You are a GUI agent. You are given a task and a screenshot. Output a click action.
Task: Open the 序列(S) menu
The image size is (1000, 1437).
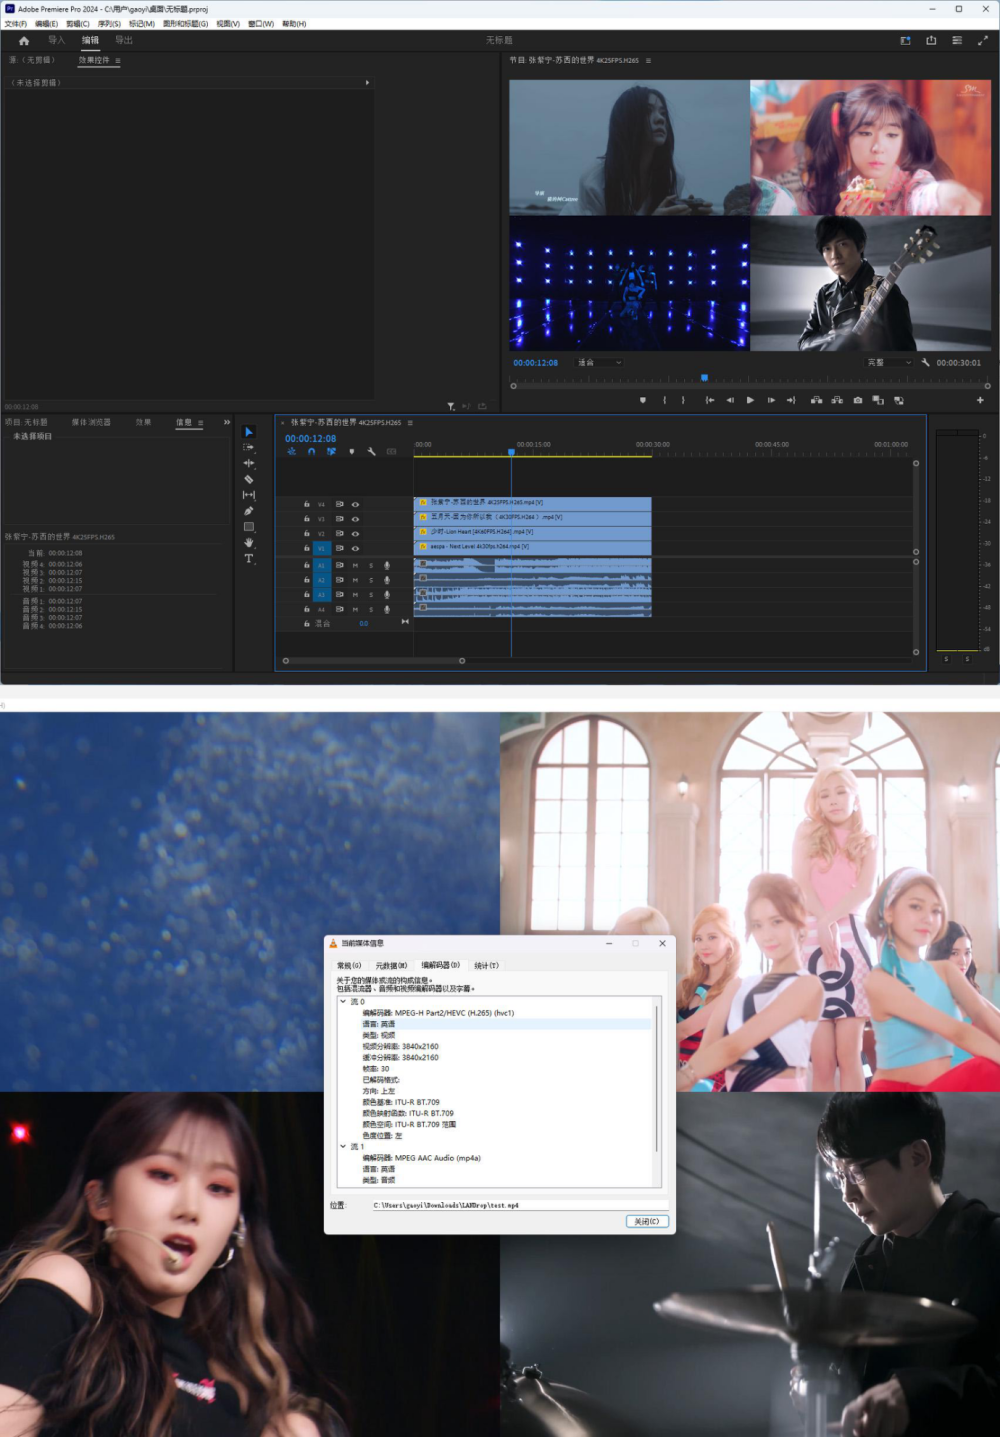(109, 24)
